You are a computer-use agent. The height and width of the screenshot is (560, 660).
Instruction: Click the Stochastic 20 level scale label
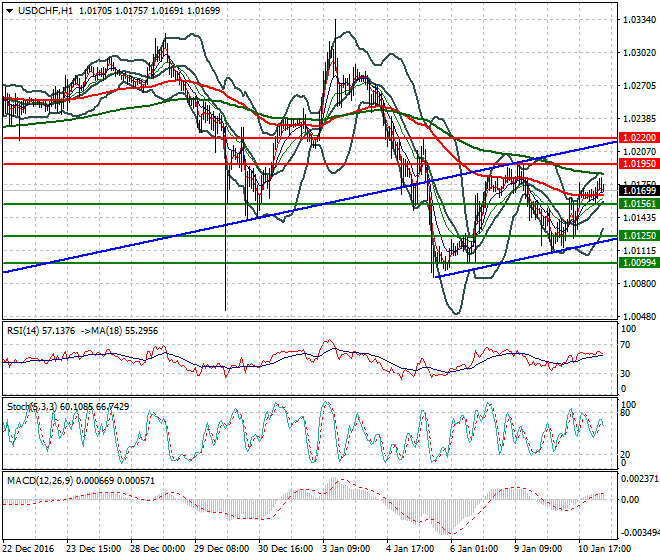[626, 454]
